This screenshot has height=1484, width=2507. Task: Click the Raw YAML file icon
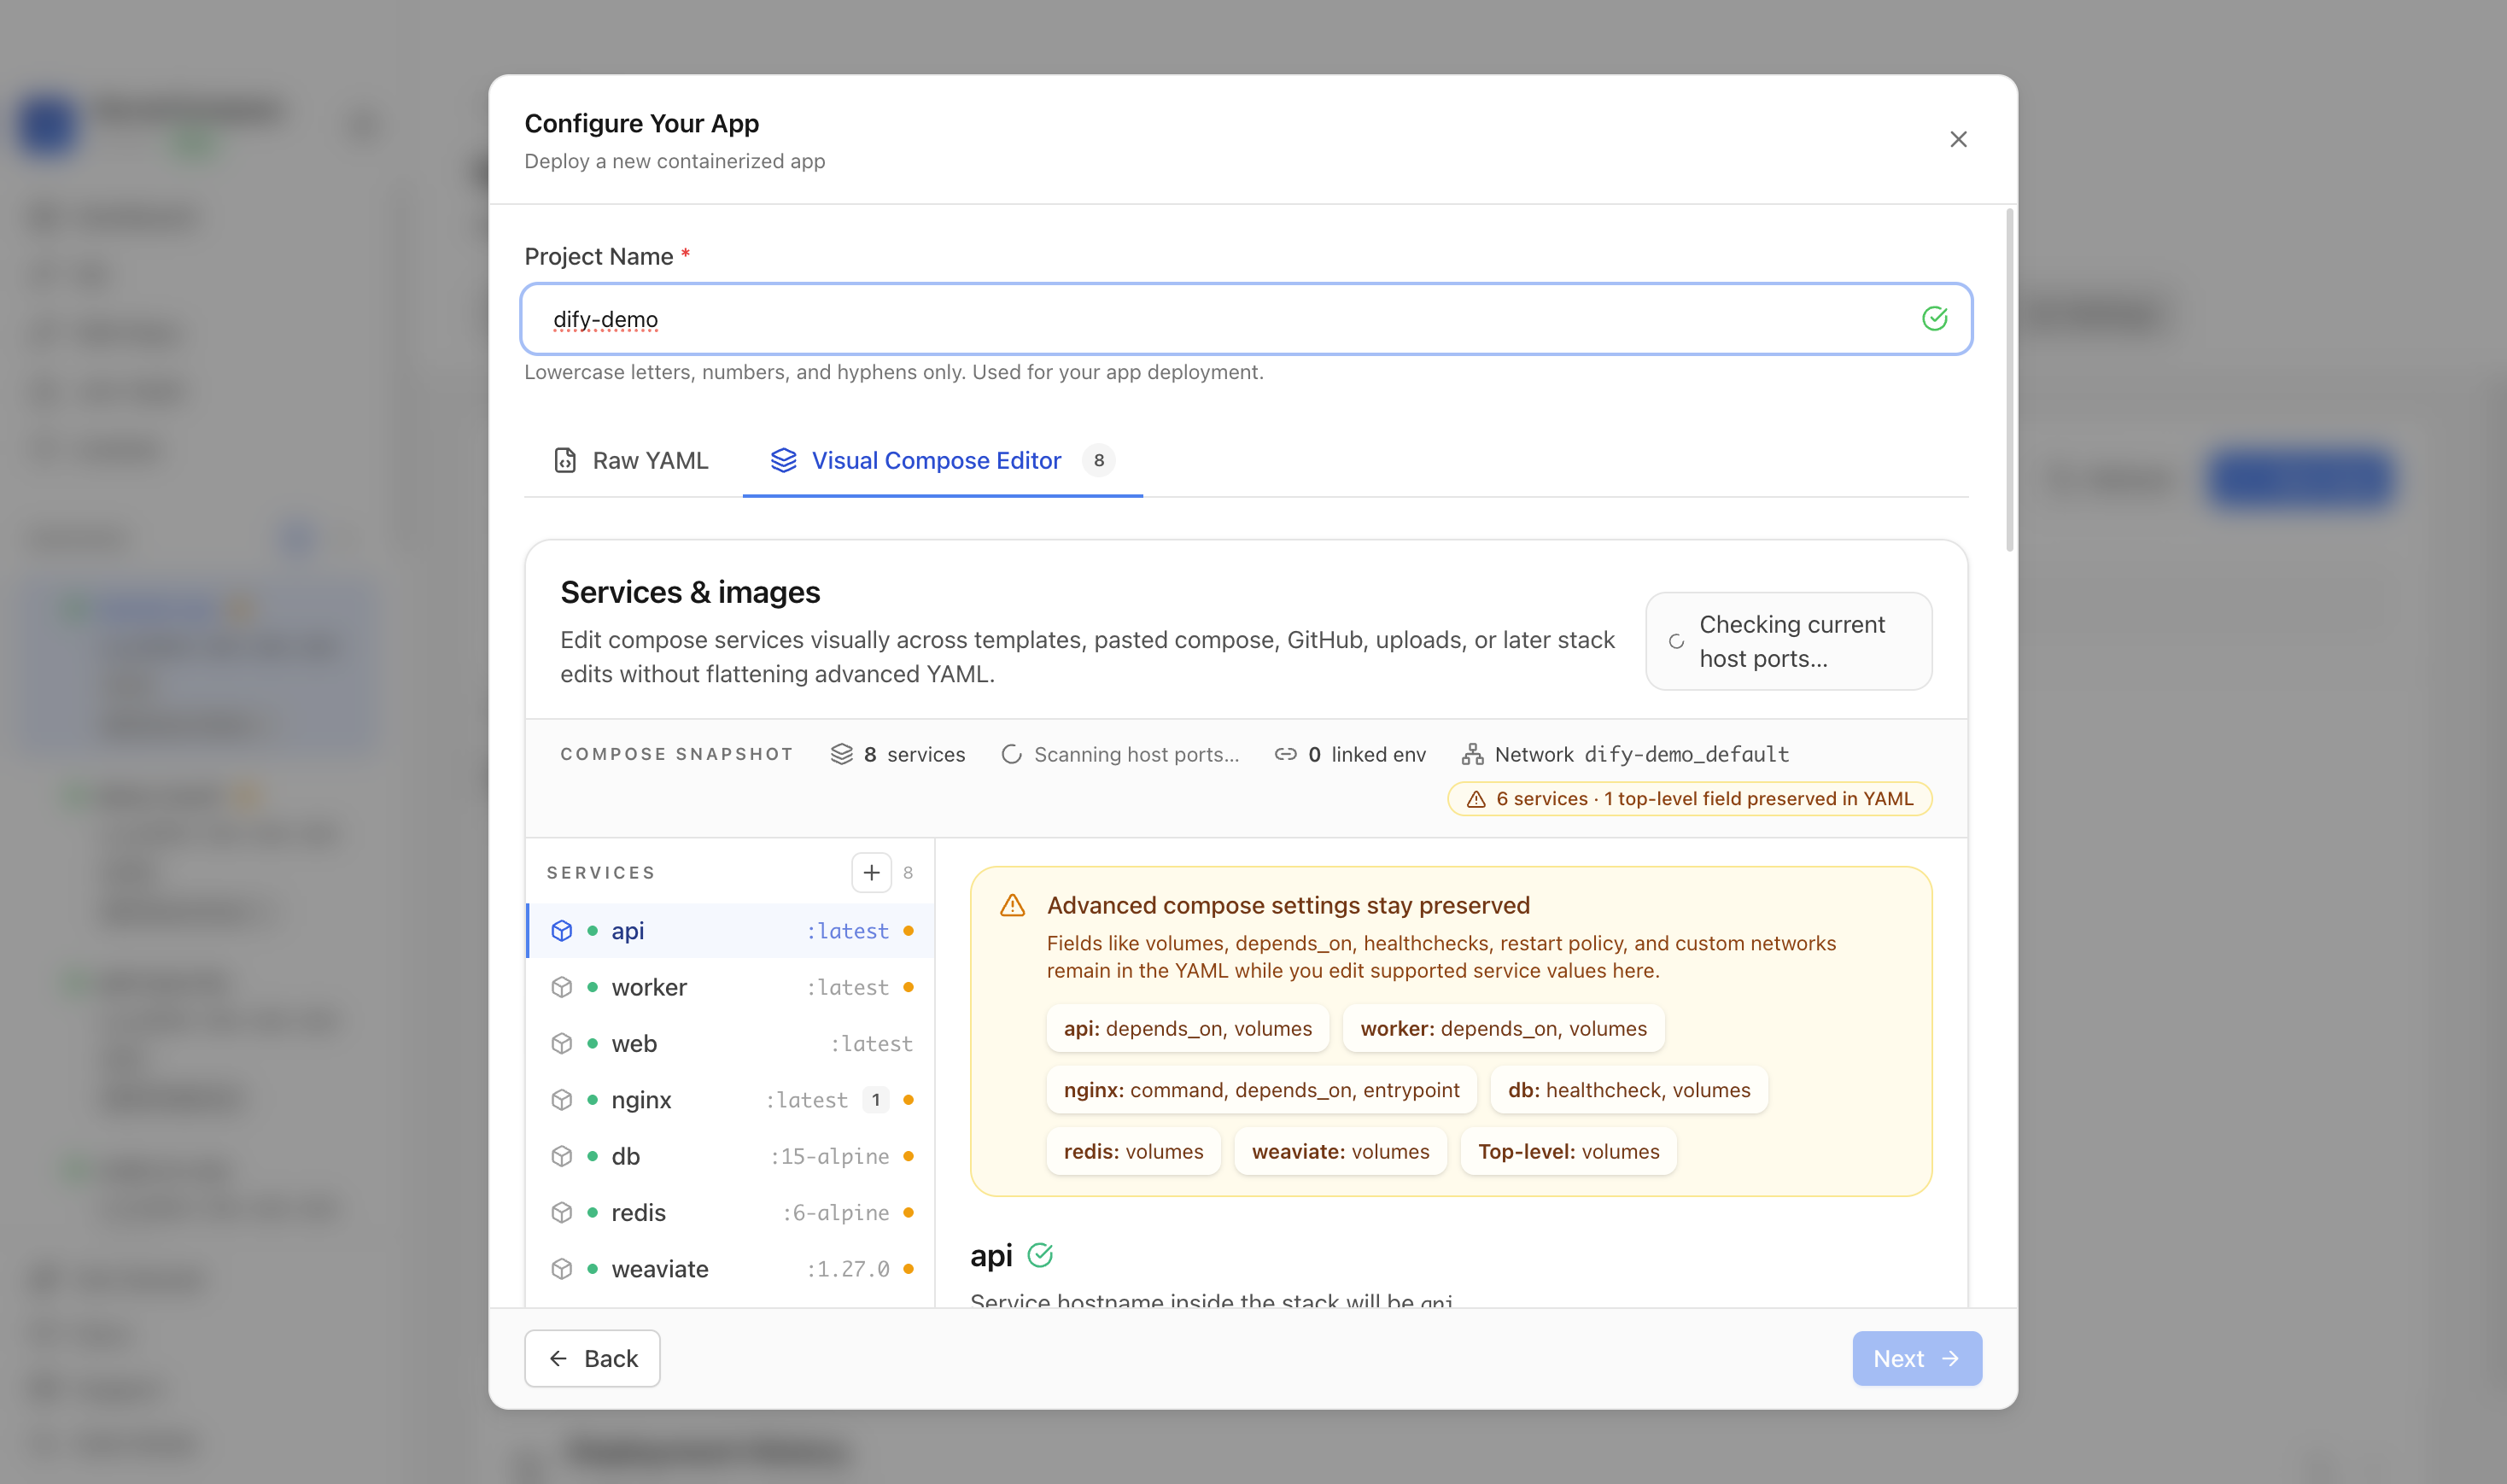click(565, 460)
